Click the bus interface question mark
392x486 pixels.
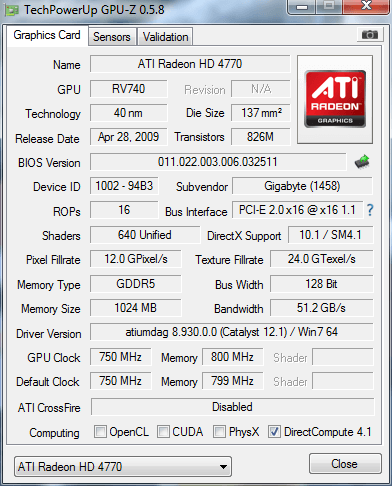(x=370, y=210)
